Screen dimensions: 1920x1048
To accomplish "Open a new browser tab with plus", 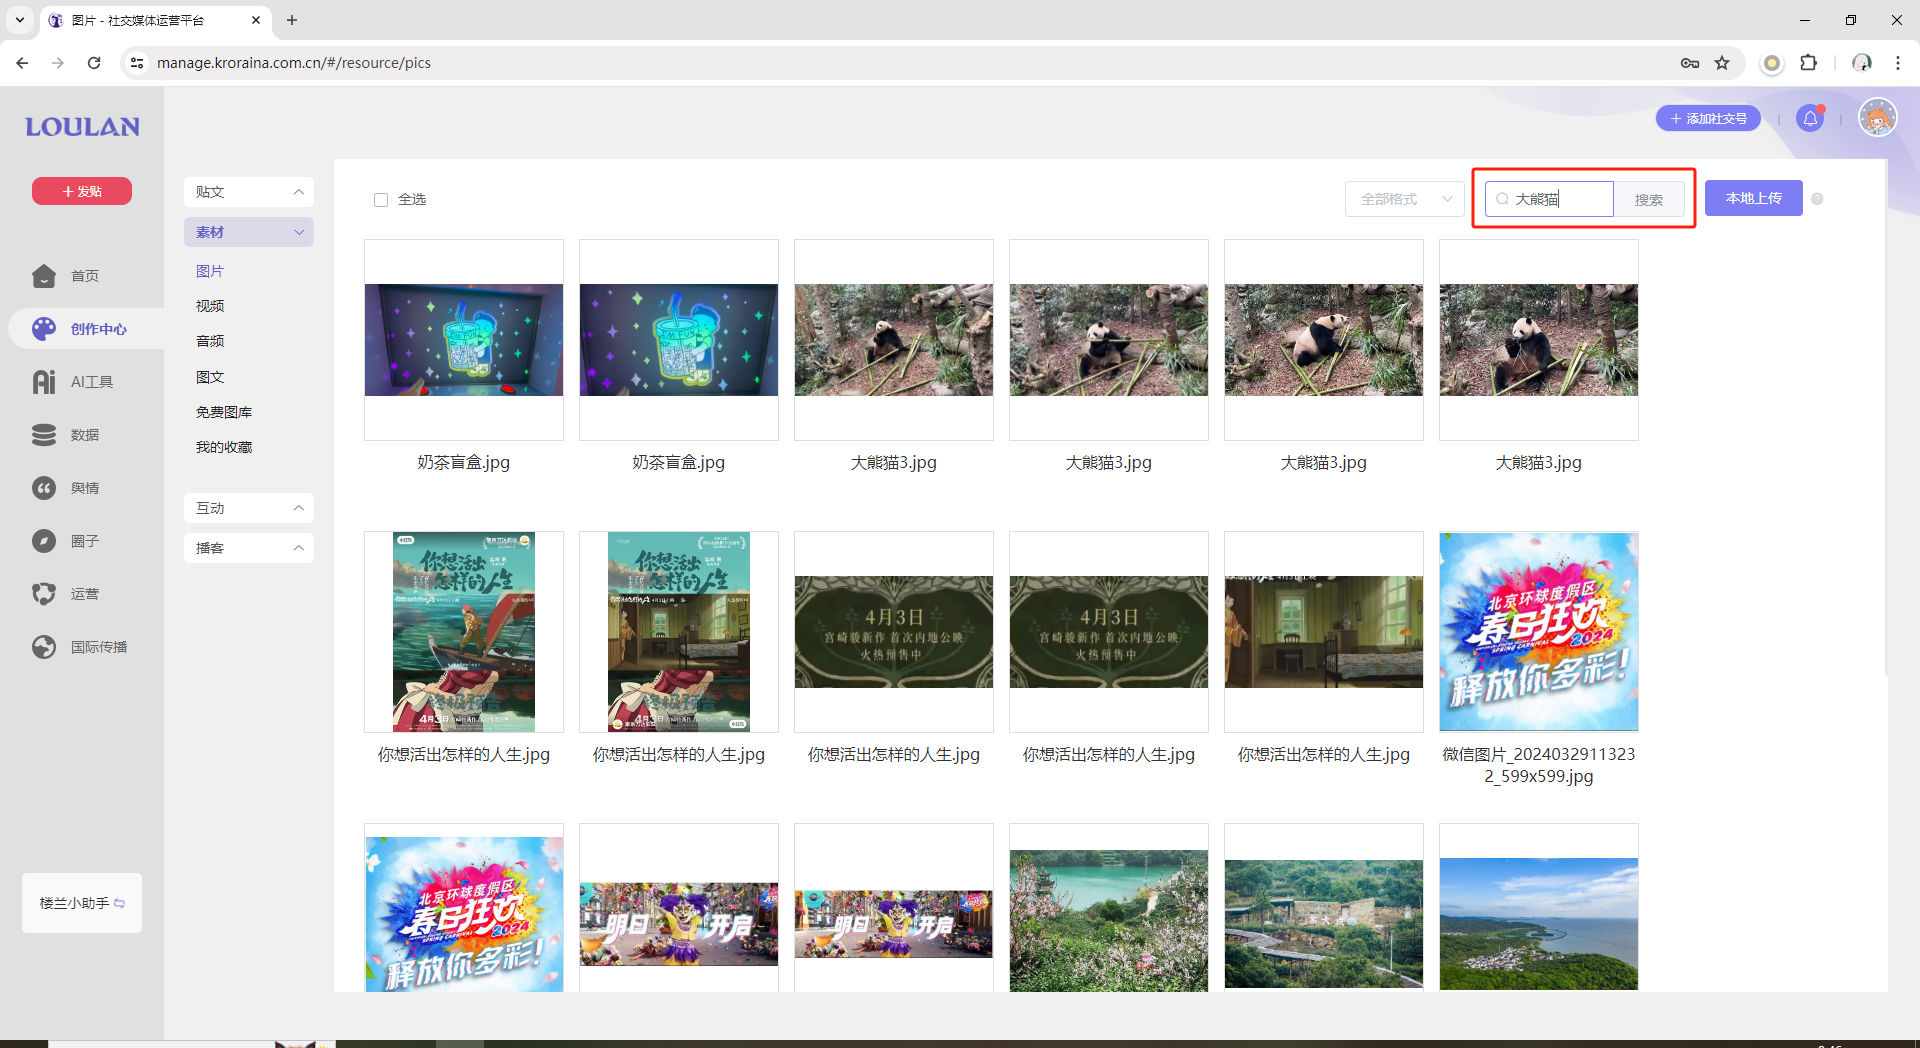I will (292, 20).
